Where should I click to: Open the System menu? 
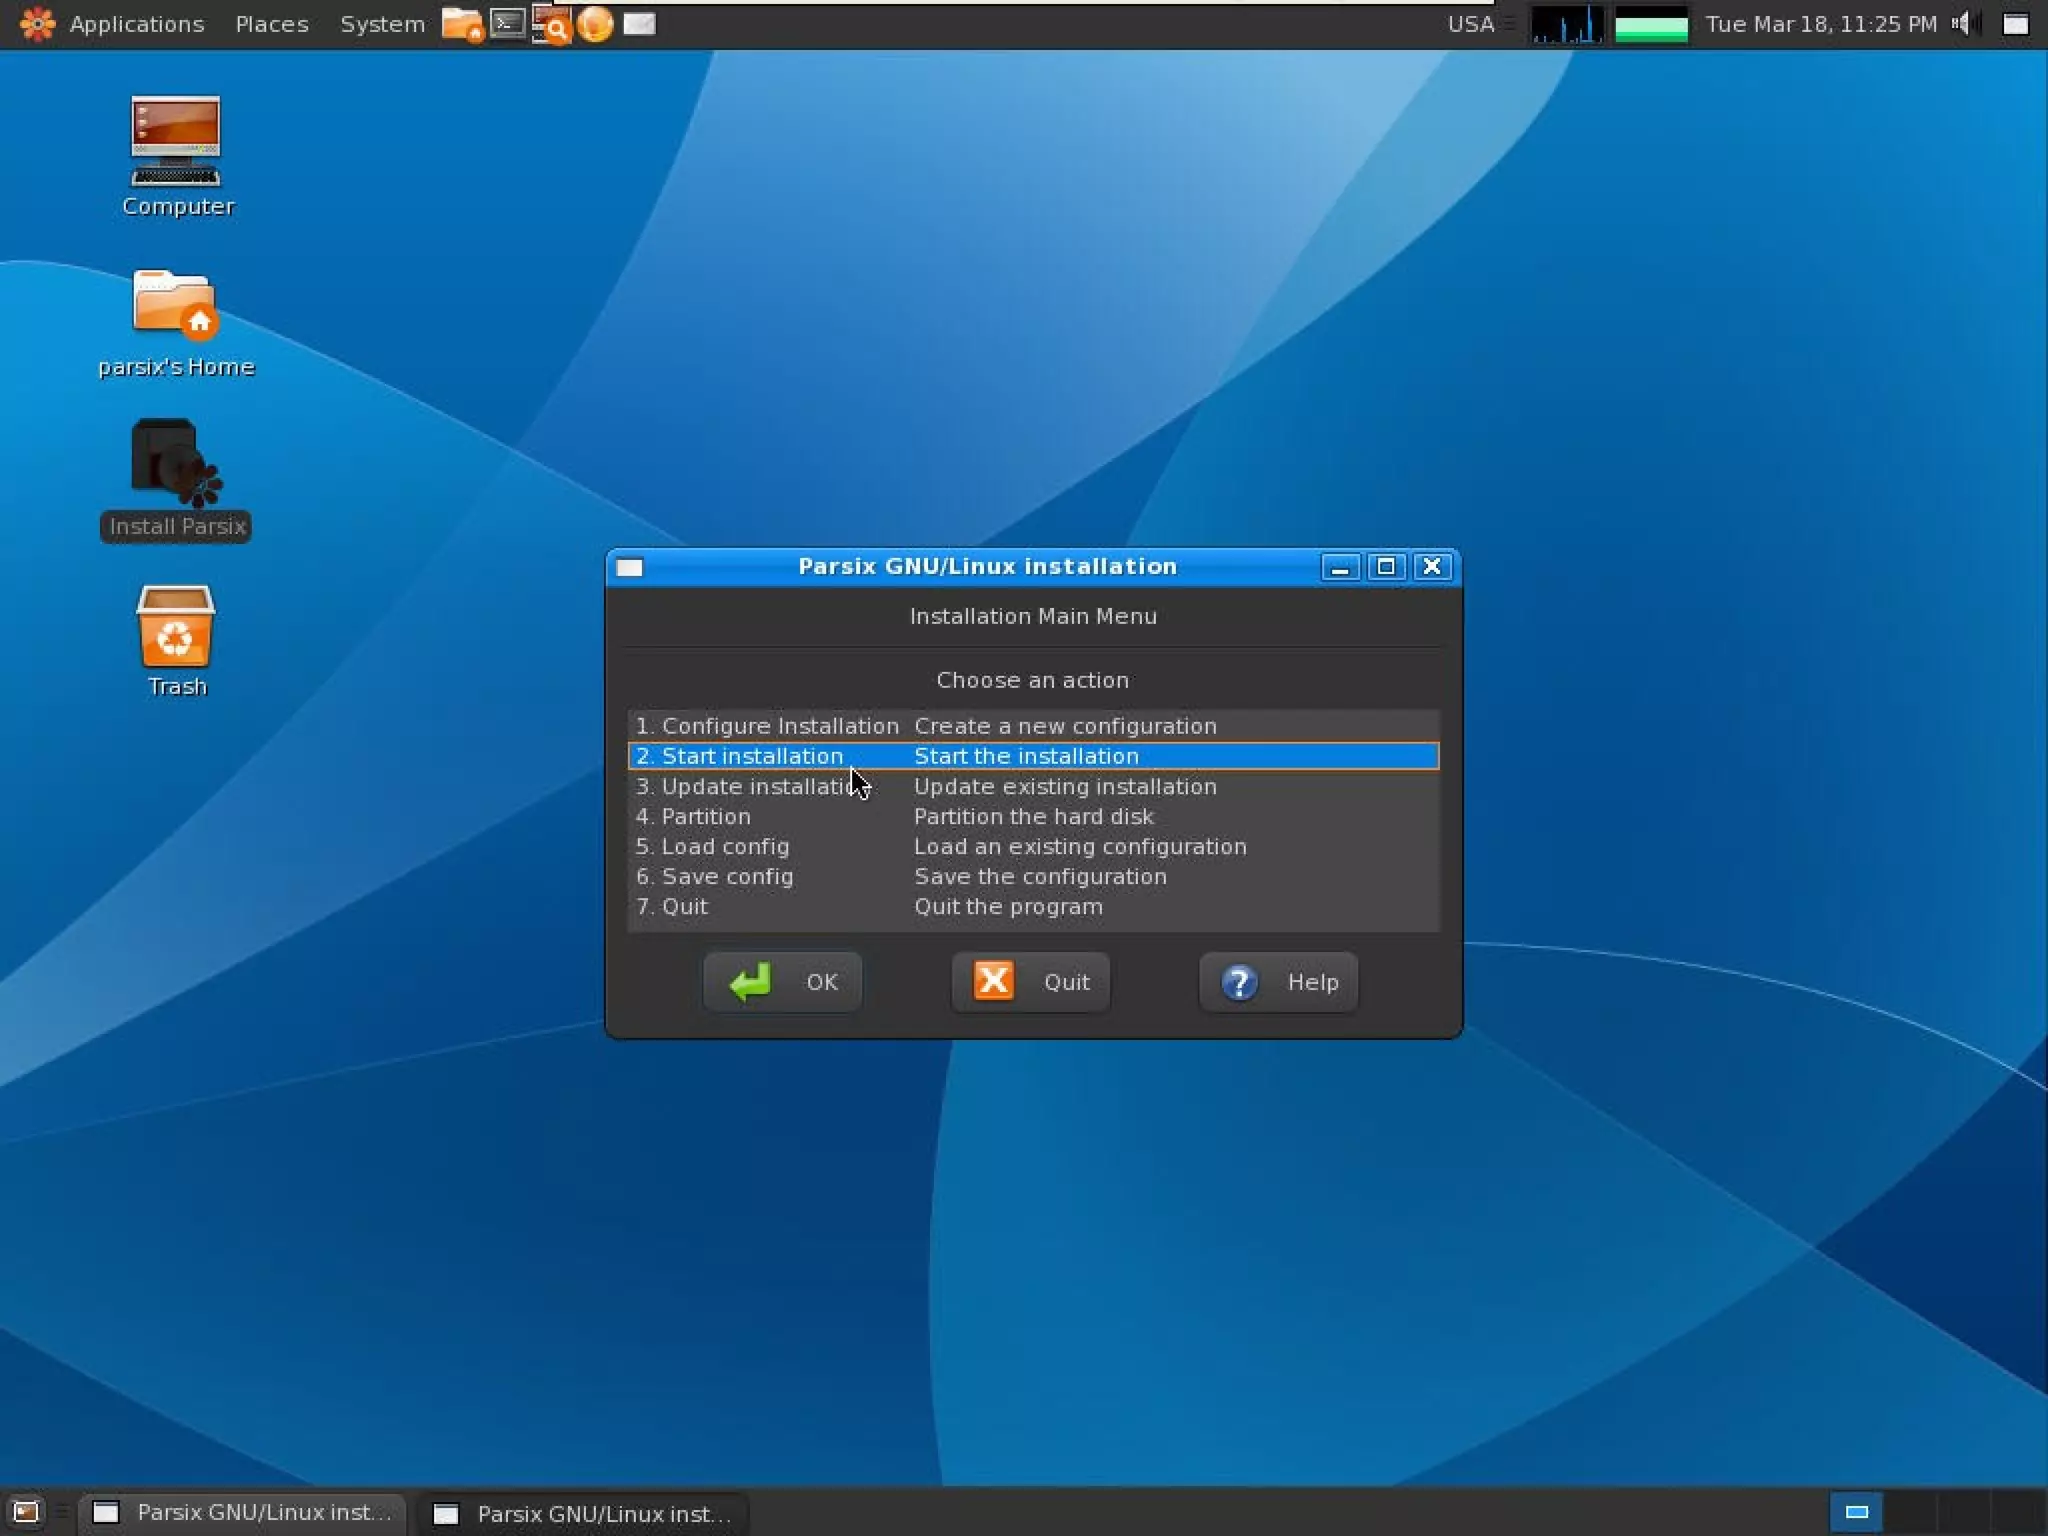381,24
